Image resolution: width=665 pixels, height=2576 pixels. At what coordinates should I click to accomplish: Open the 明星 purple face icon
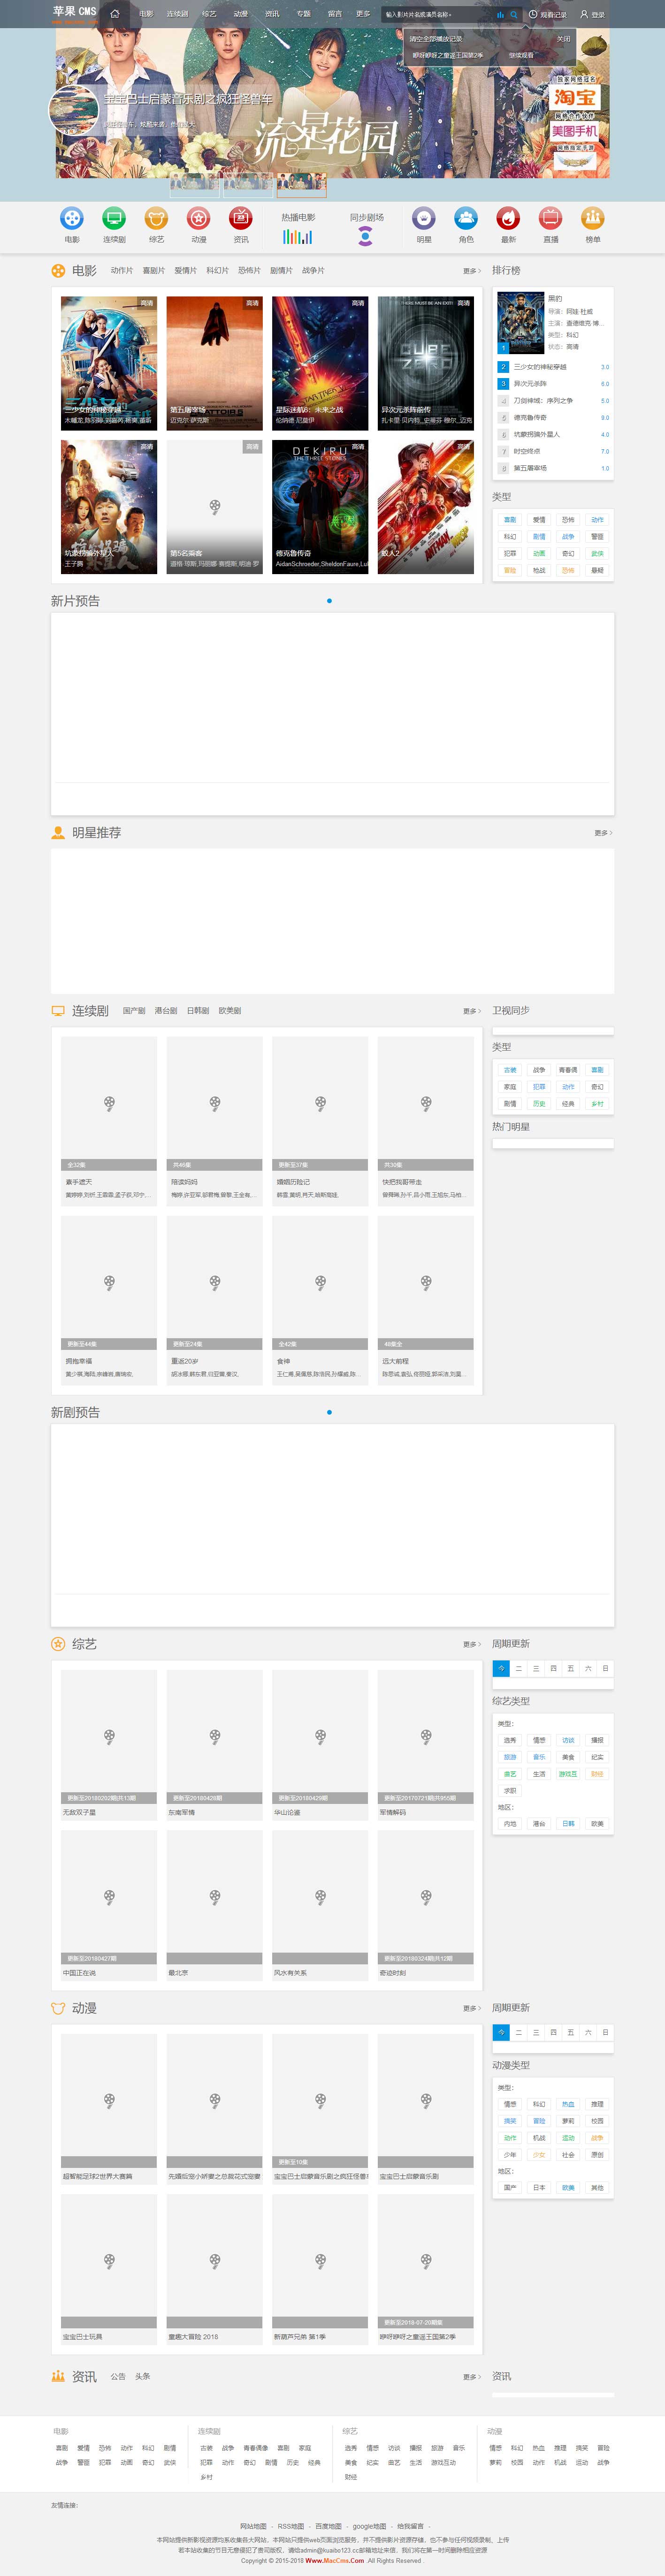[424, 218]
